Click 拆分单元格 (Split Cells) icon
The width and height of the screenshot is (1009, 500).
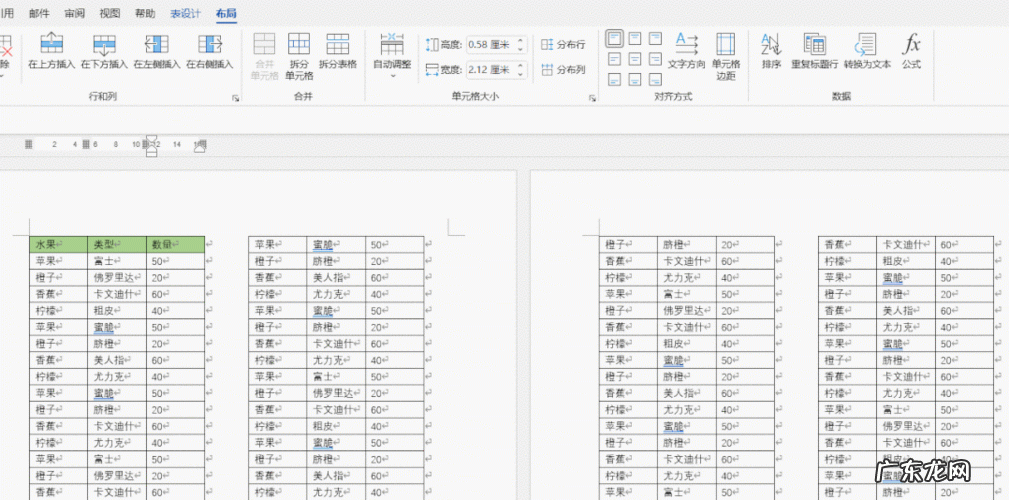click(299, 45)
